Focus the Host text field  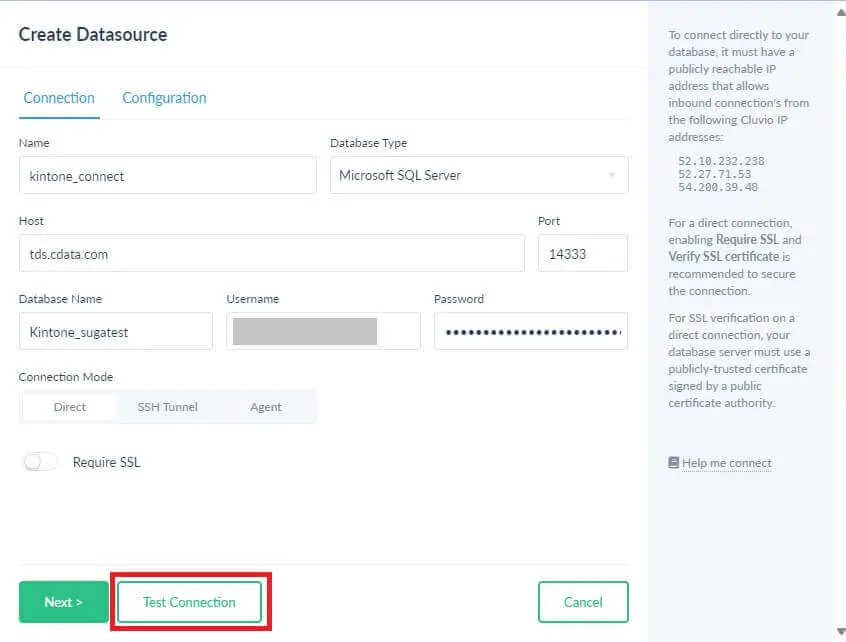(x=271, y=254)
